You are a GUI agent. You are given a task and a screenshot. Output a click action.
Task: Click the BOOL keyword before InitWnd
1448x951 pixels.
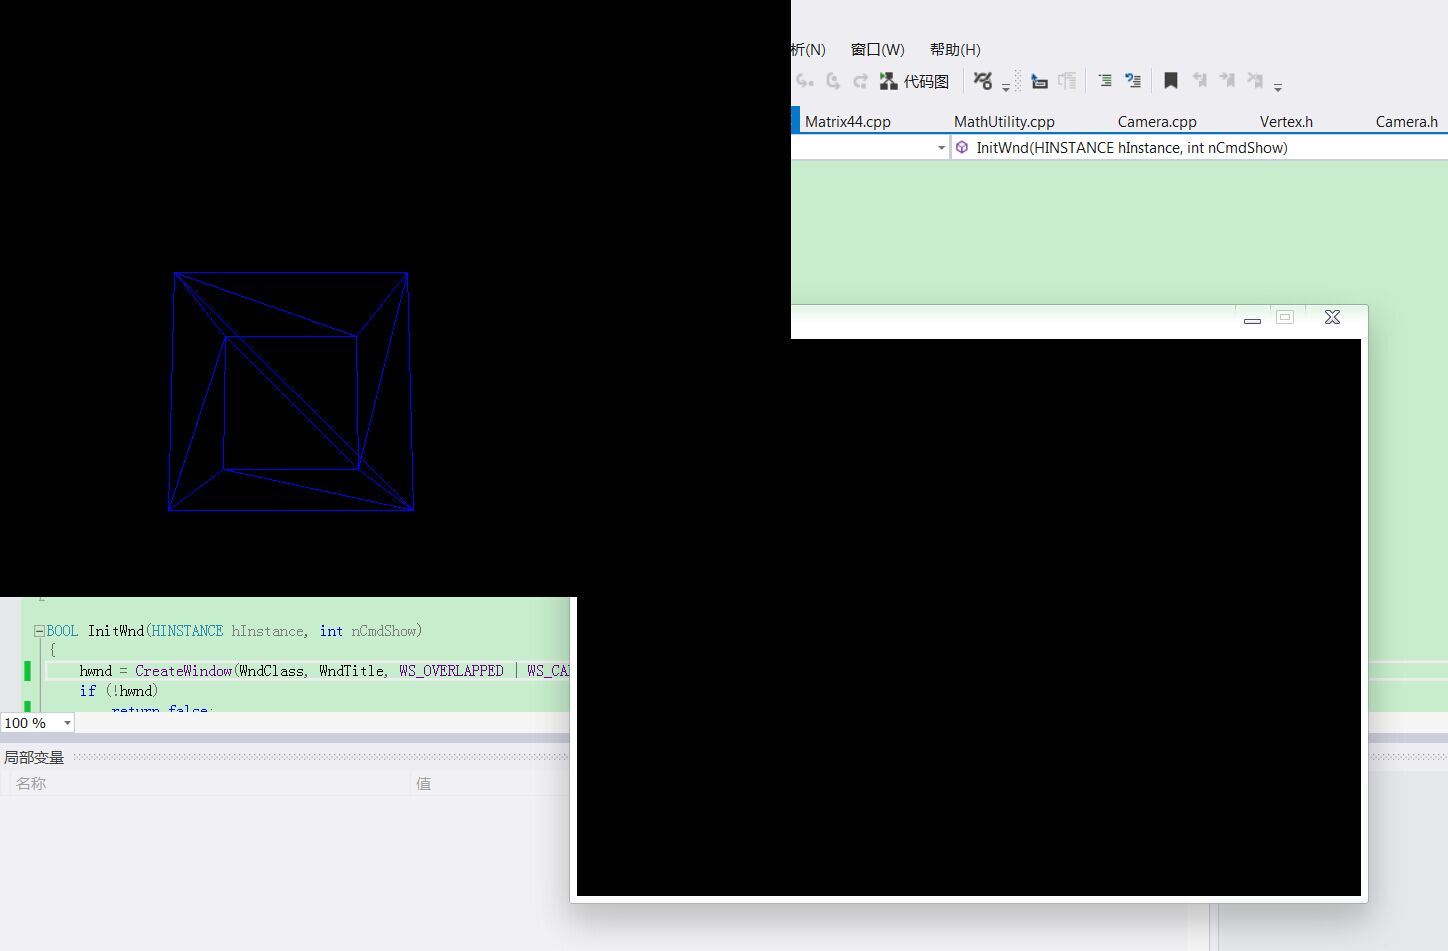tap(62, 631)
